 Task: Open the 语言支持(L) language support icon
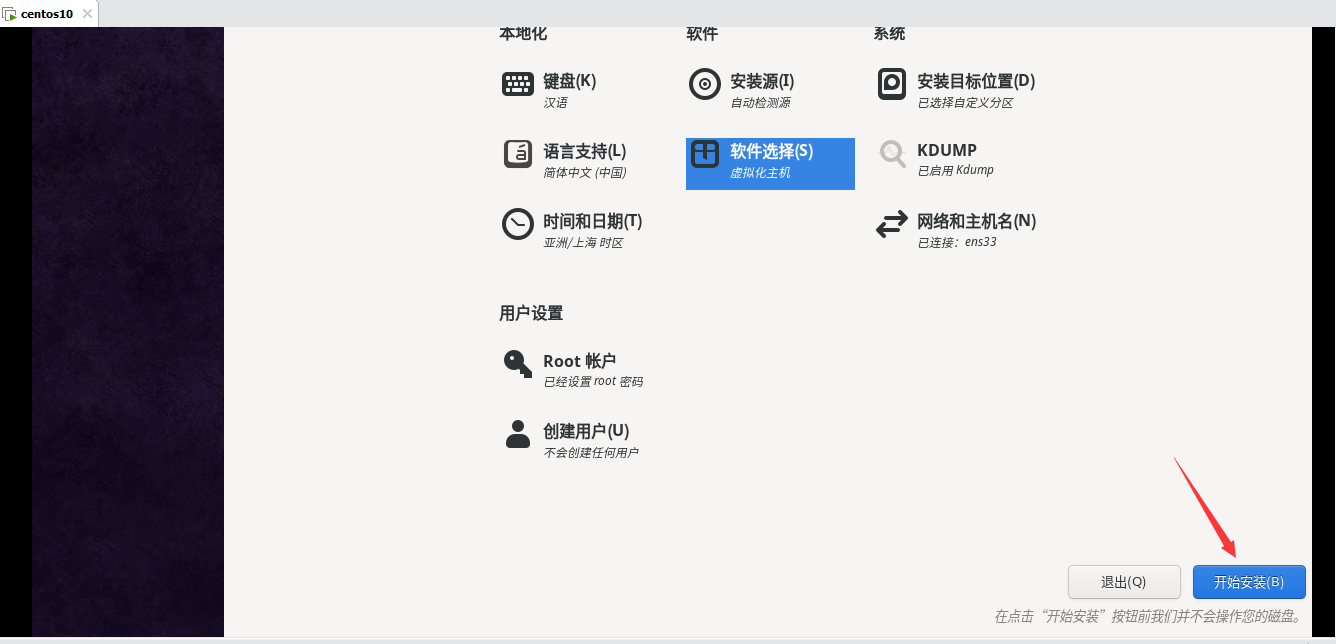[x=517, y=154]
